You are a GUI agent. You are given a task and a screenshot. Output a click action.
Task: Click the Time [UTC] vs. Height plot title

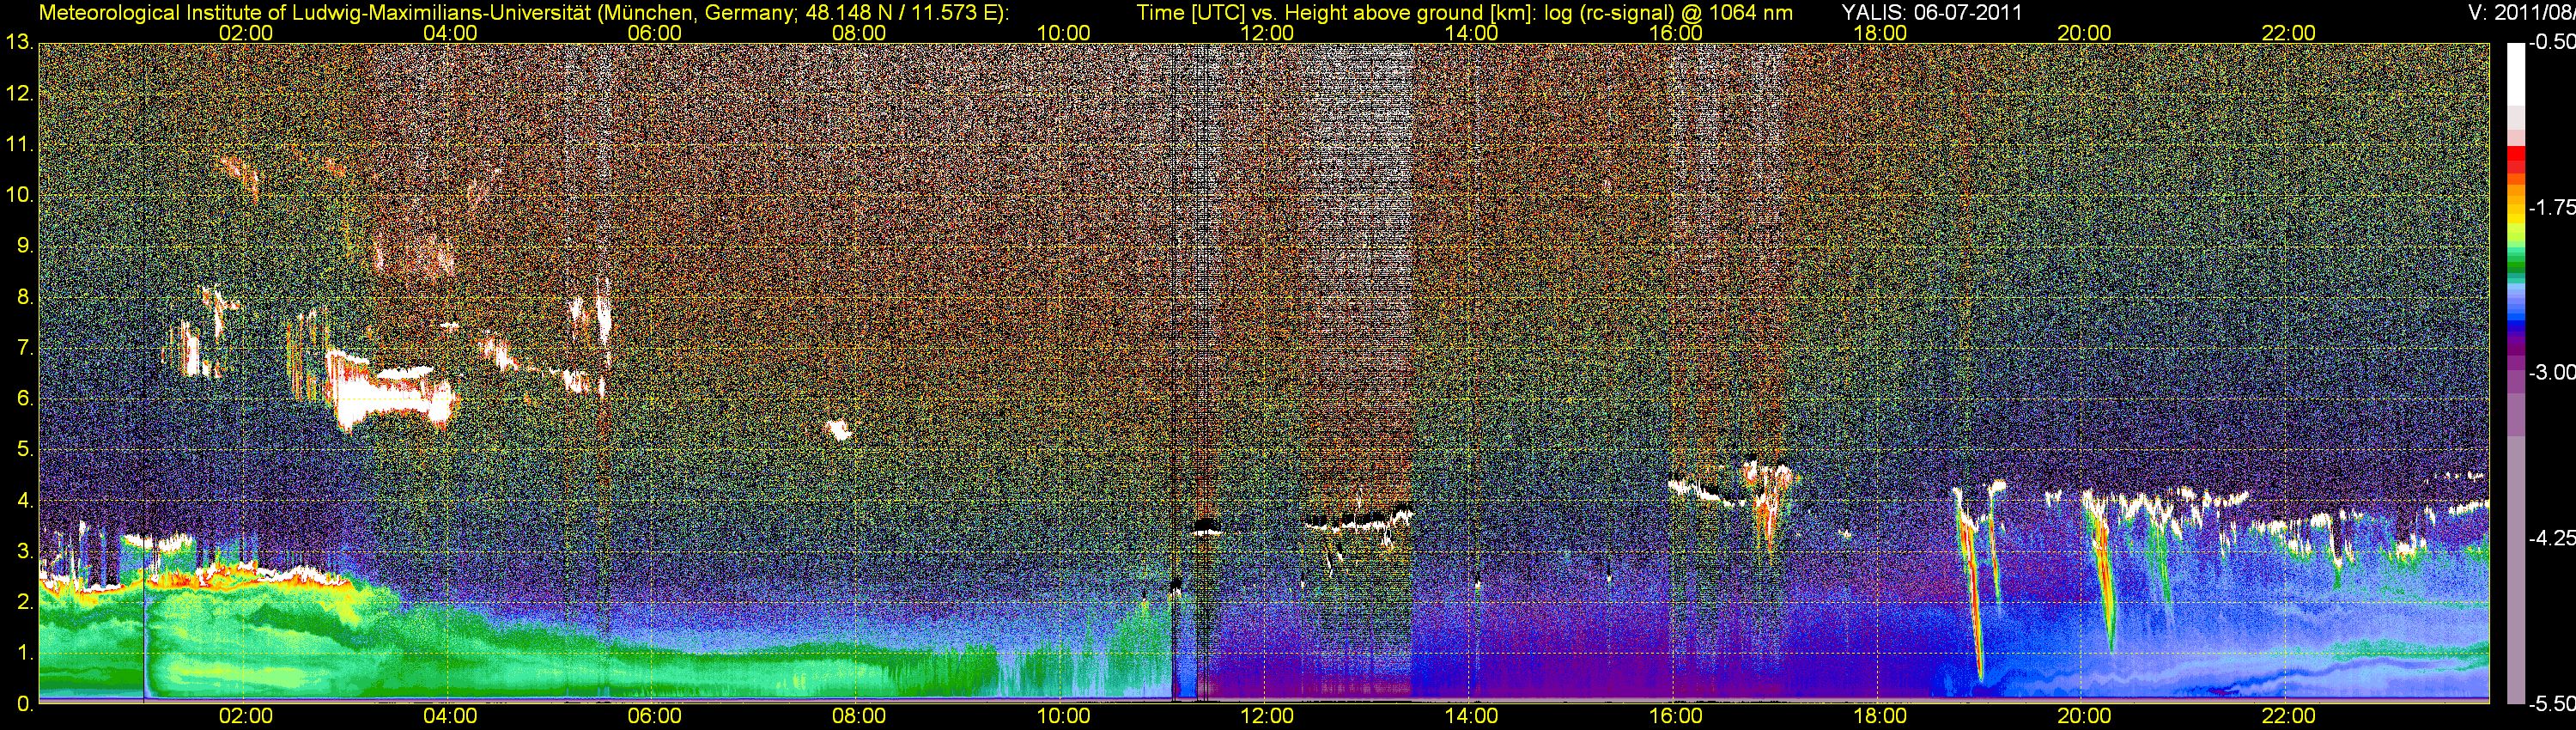coord(1464,12)
